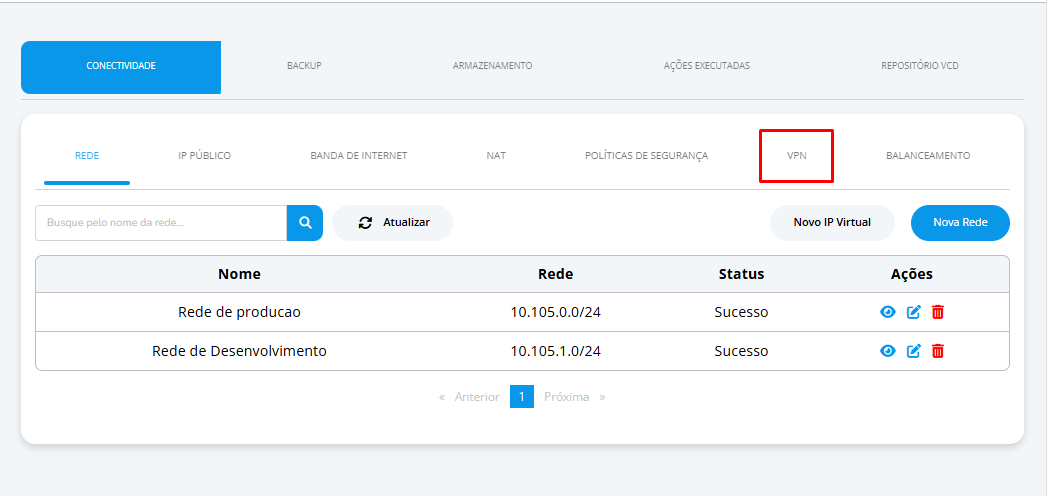Click the Nome column header

(x=239, y=274)
